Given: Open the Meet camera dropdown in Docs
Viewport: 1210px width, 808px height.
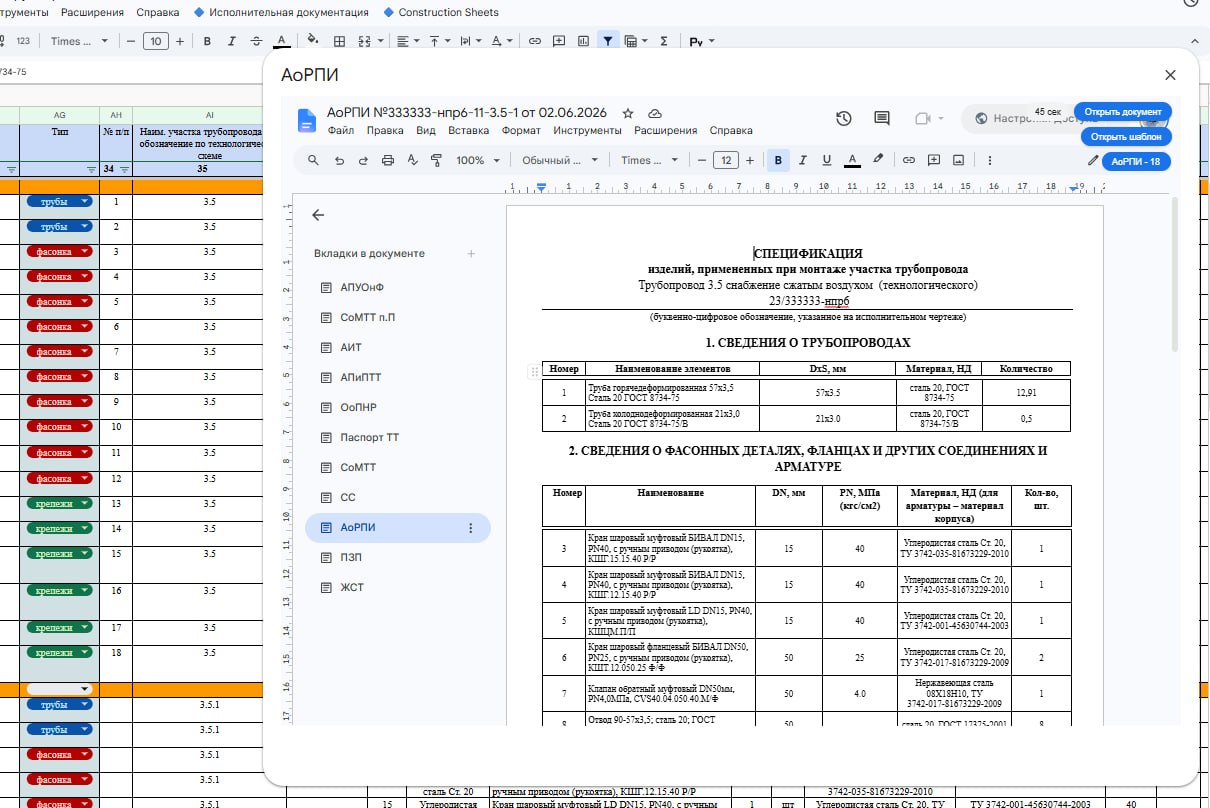Looking at the screenshot, I should coord(929,118).
